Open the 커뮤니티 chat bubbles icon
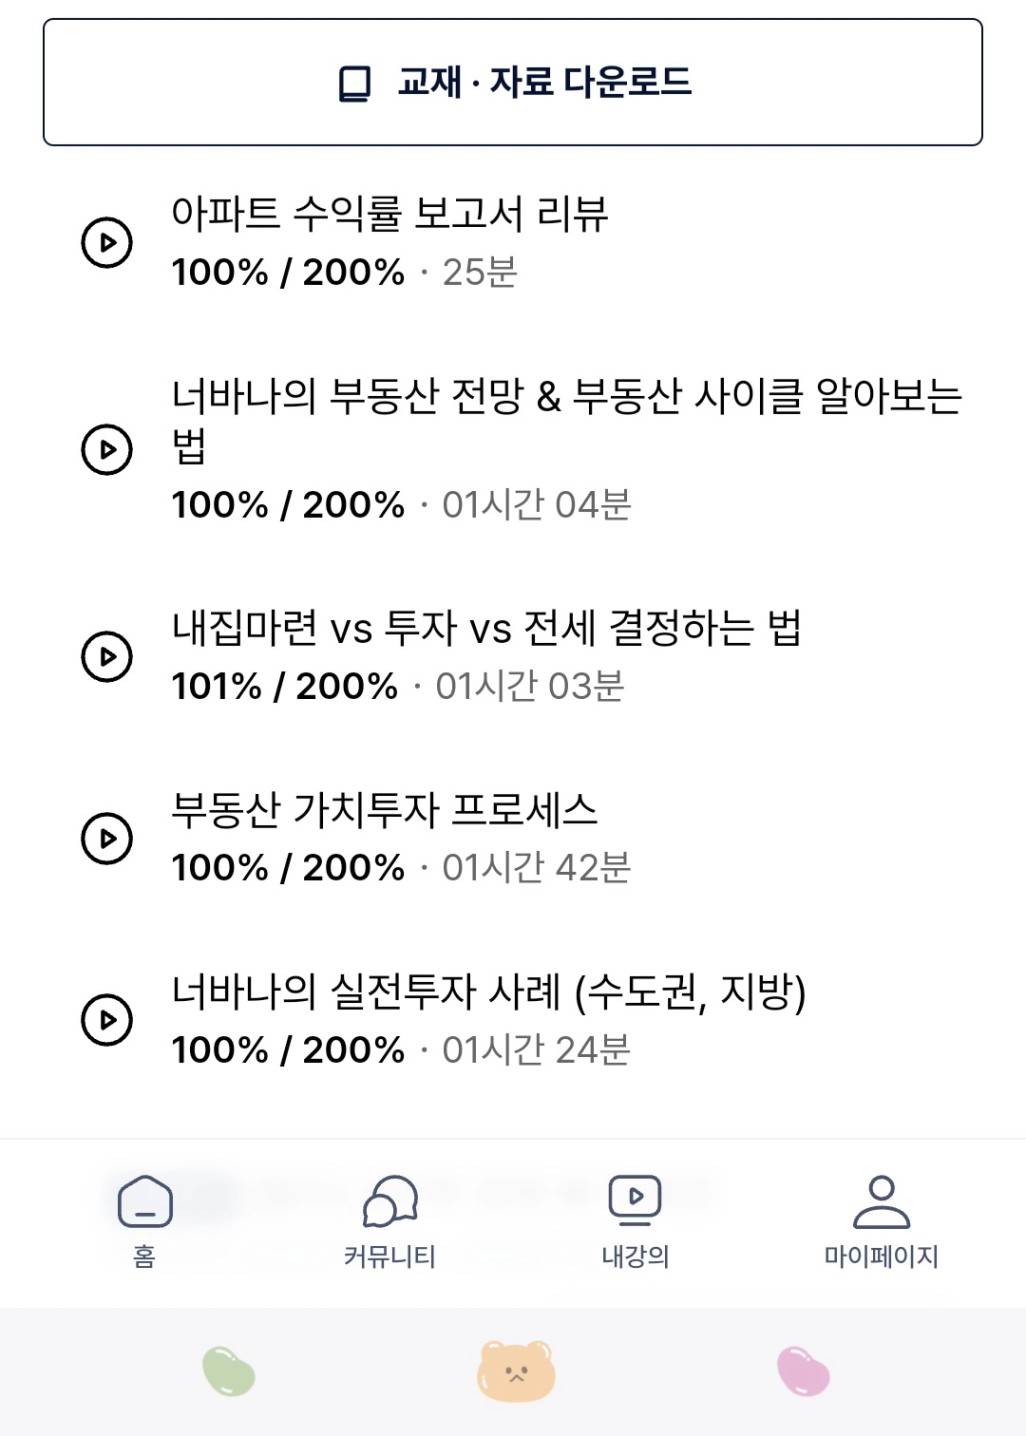Viewport: 1026px width, 1436px height. (390, 1201)
